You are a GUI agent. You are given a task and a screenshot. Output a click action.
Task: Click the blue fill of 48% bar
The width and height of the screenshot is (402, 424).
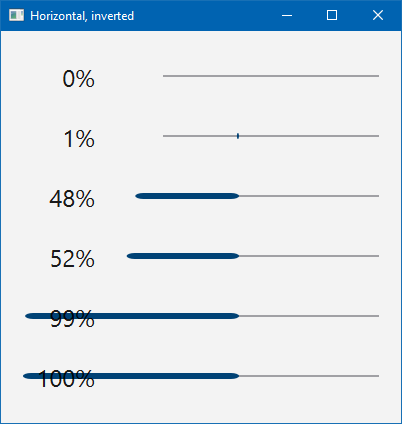click(x=187, y=196)
